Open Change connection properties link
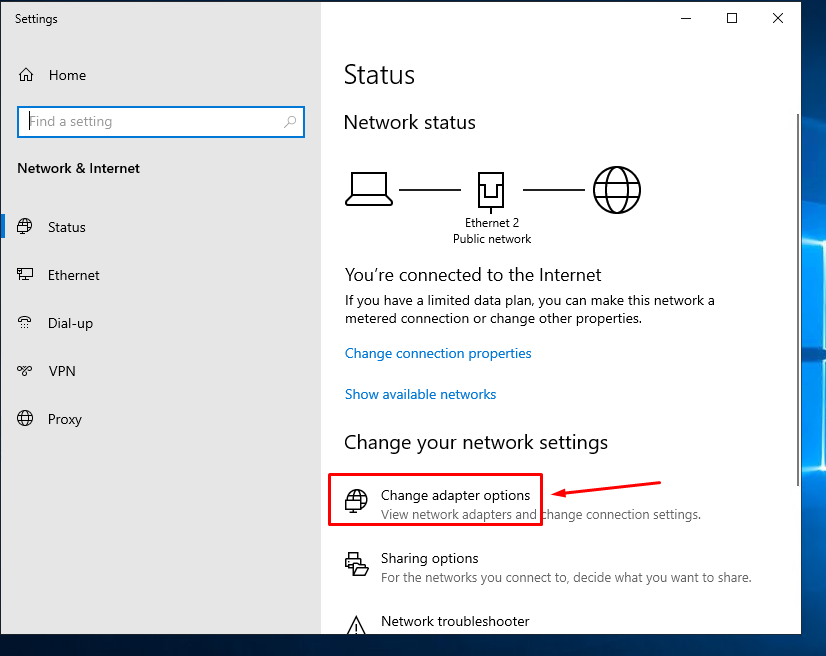The image size is (826, 656). click(438, 353)
